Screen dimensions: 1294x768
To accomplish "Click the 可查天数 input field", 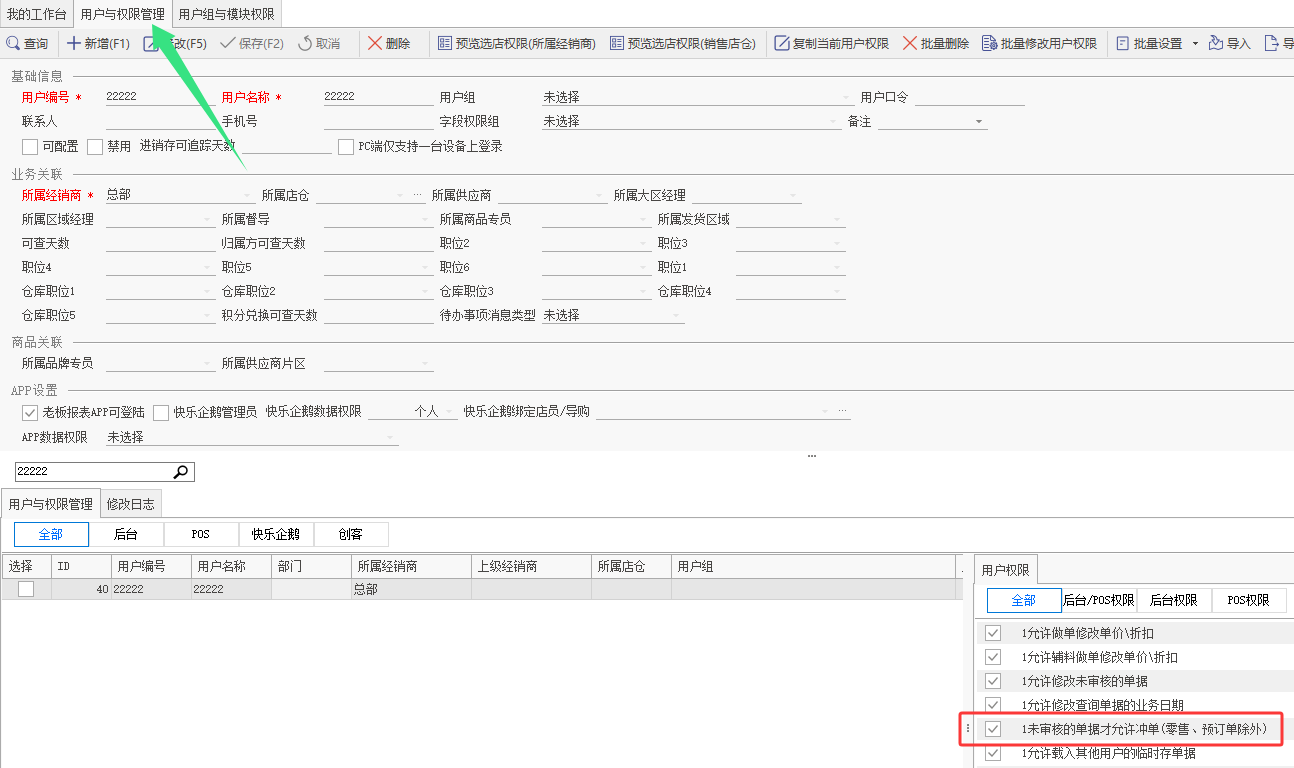I will [161, 244].
